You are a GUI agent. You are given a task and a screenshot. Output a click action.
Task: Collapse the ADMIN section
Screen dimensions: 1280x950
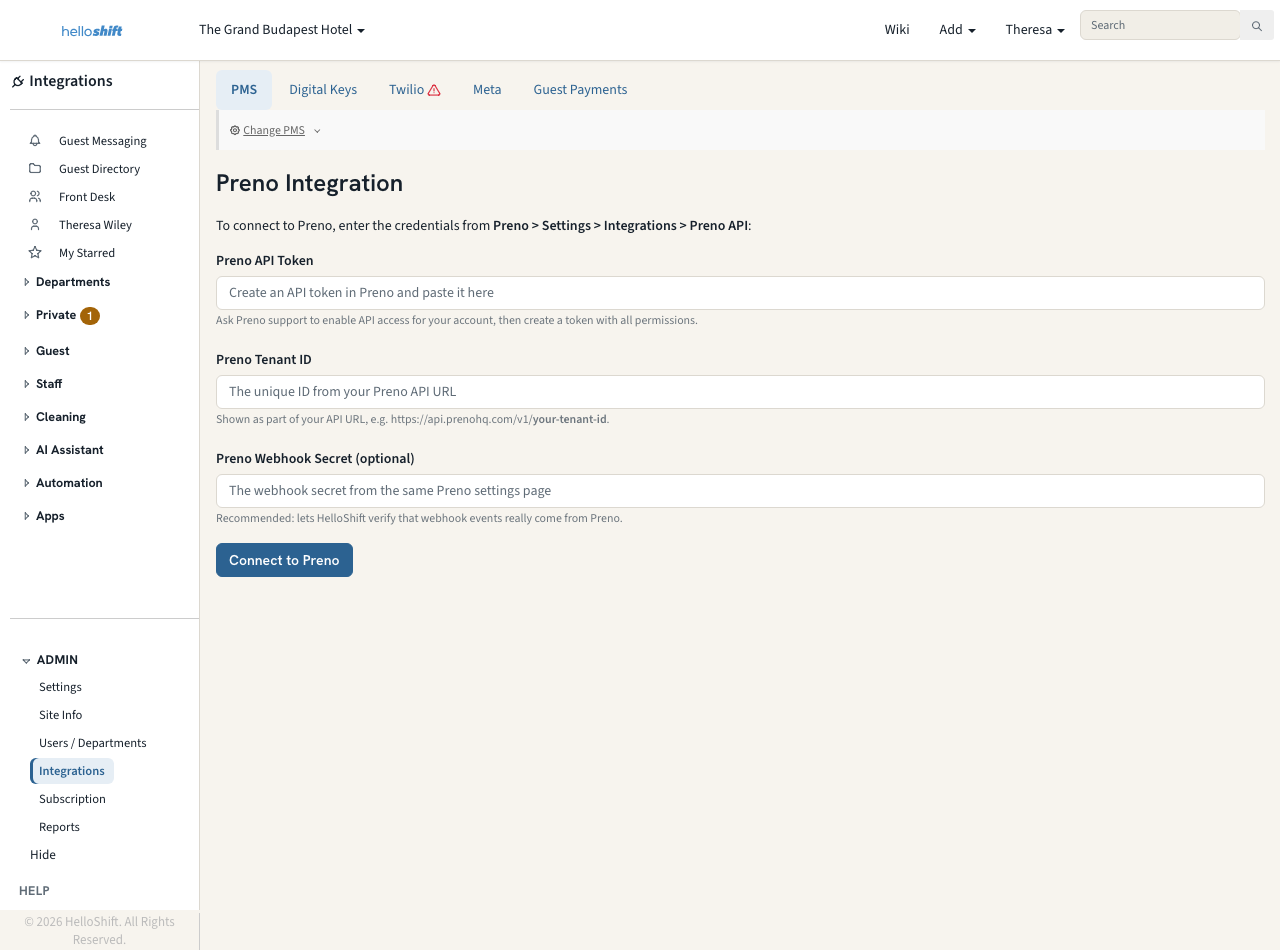point(27,661)
